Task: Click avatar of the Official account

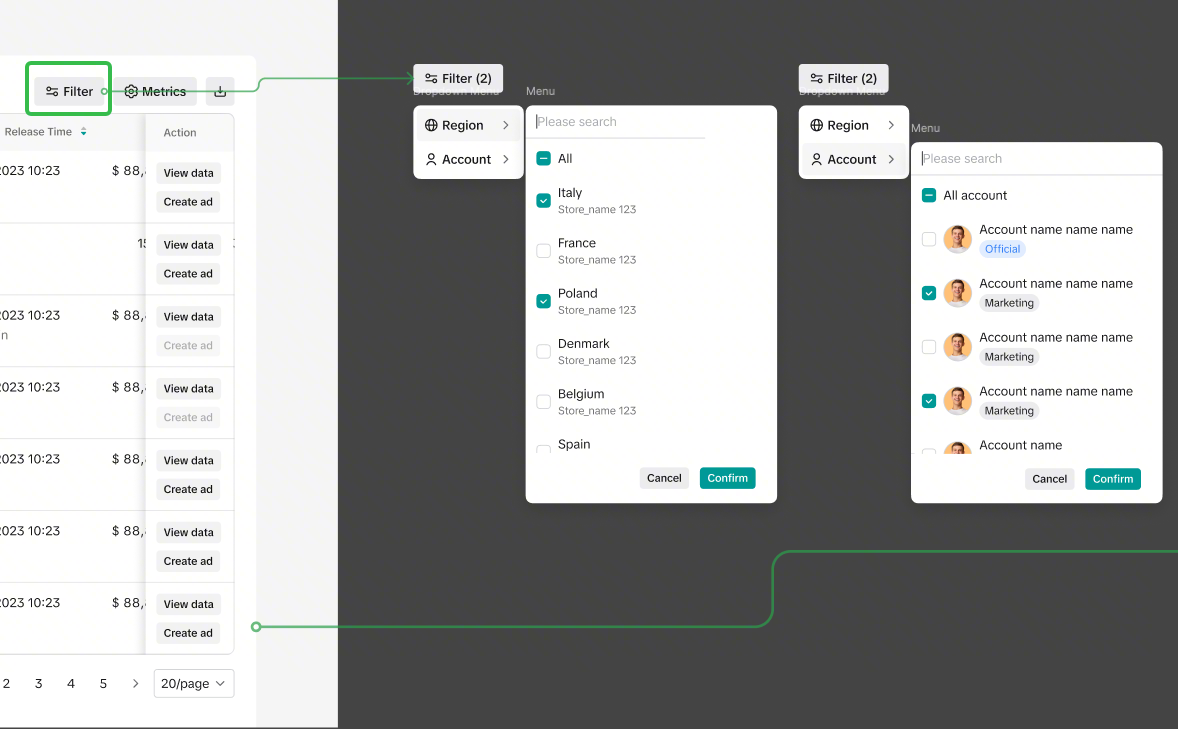Action: point(957,239)
